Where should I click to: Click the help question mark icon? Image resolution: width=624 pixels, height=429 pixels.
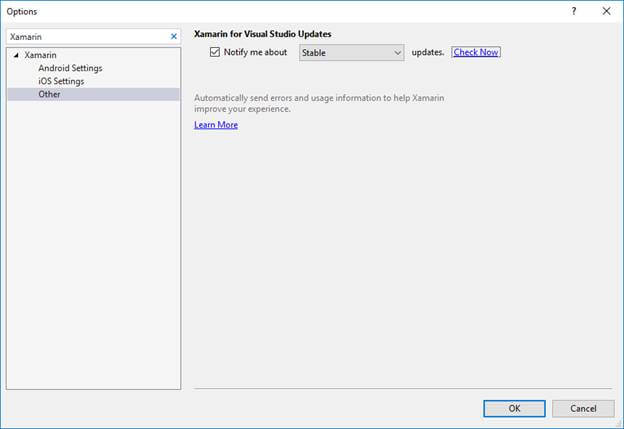click(573, 11)
